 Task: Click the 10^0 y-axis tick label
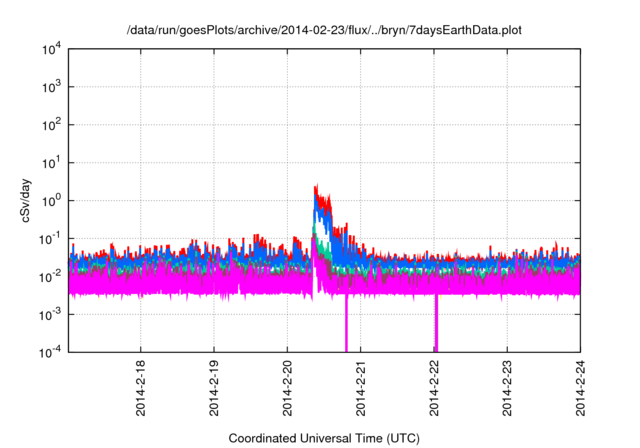[51, 200]
